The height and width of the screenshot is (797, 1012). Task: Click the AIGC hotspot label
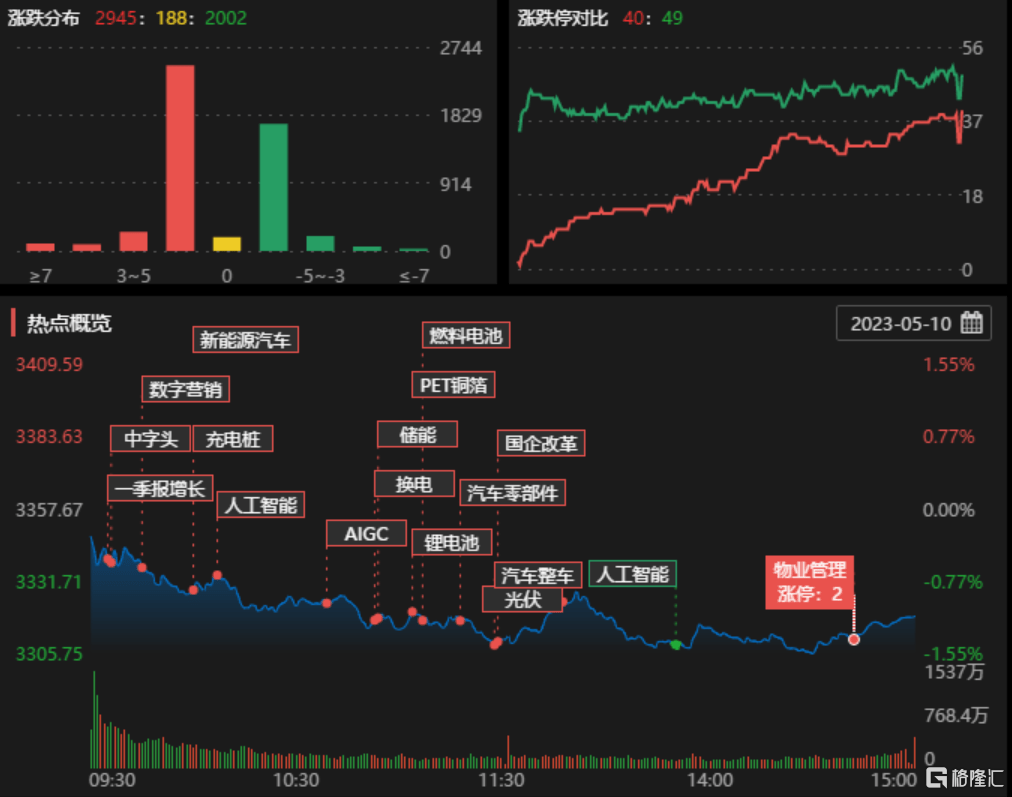point(365,534)
